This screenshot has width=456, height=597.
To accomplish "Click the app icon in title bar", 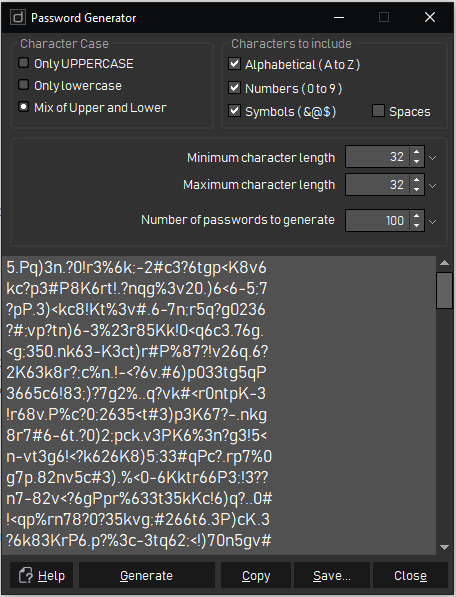I will pos(18,18).
